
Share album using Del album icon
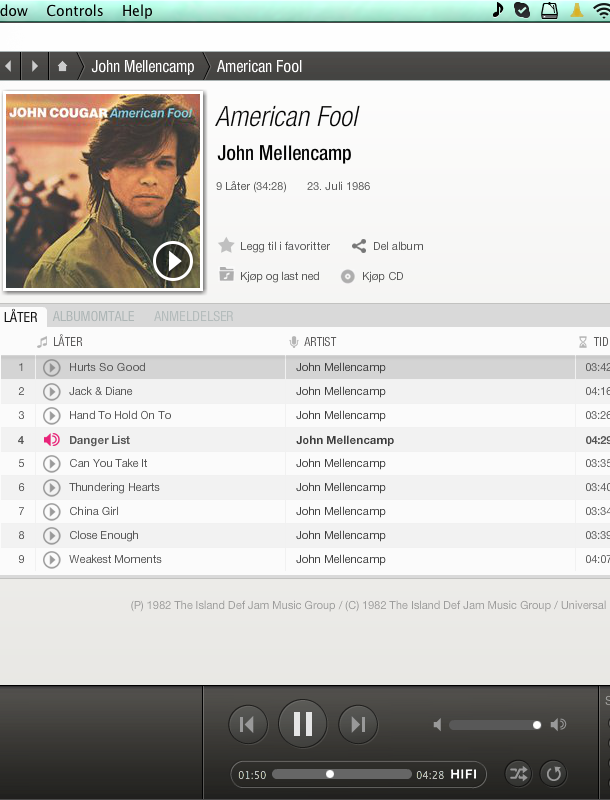[359, 246]
